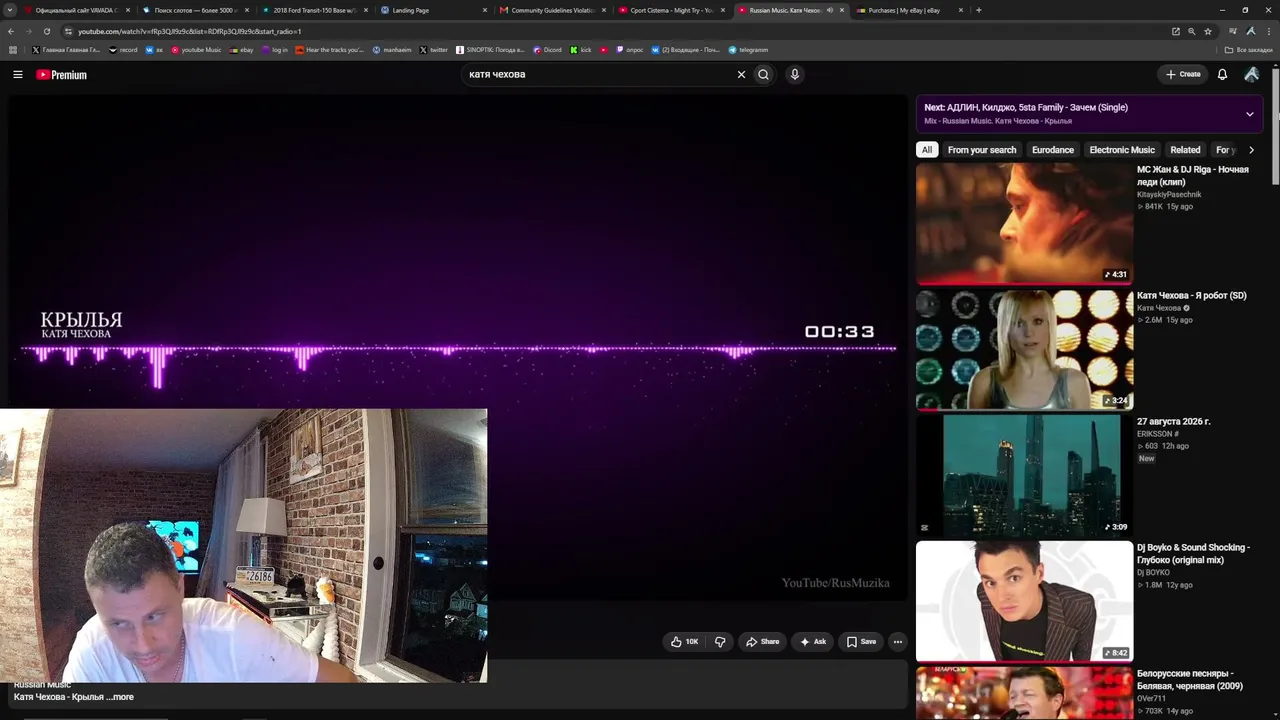Image resolution: width=1280 pixels, height=720 pixels.
Task: Open the all bookmarks folder
Action: tap(1249, 50)
